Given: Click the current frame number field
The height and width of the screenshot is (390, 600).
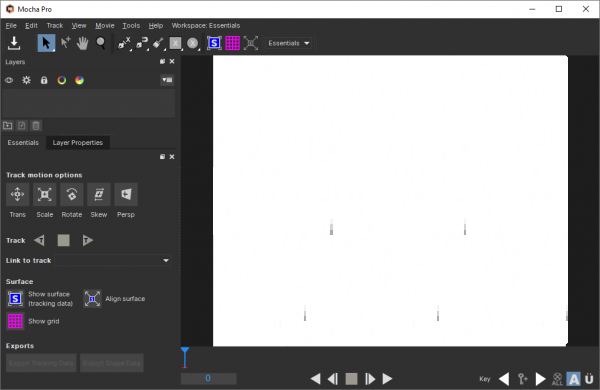Looking at the screenshot, I should (x=209, y=379).
